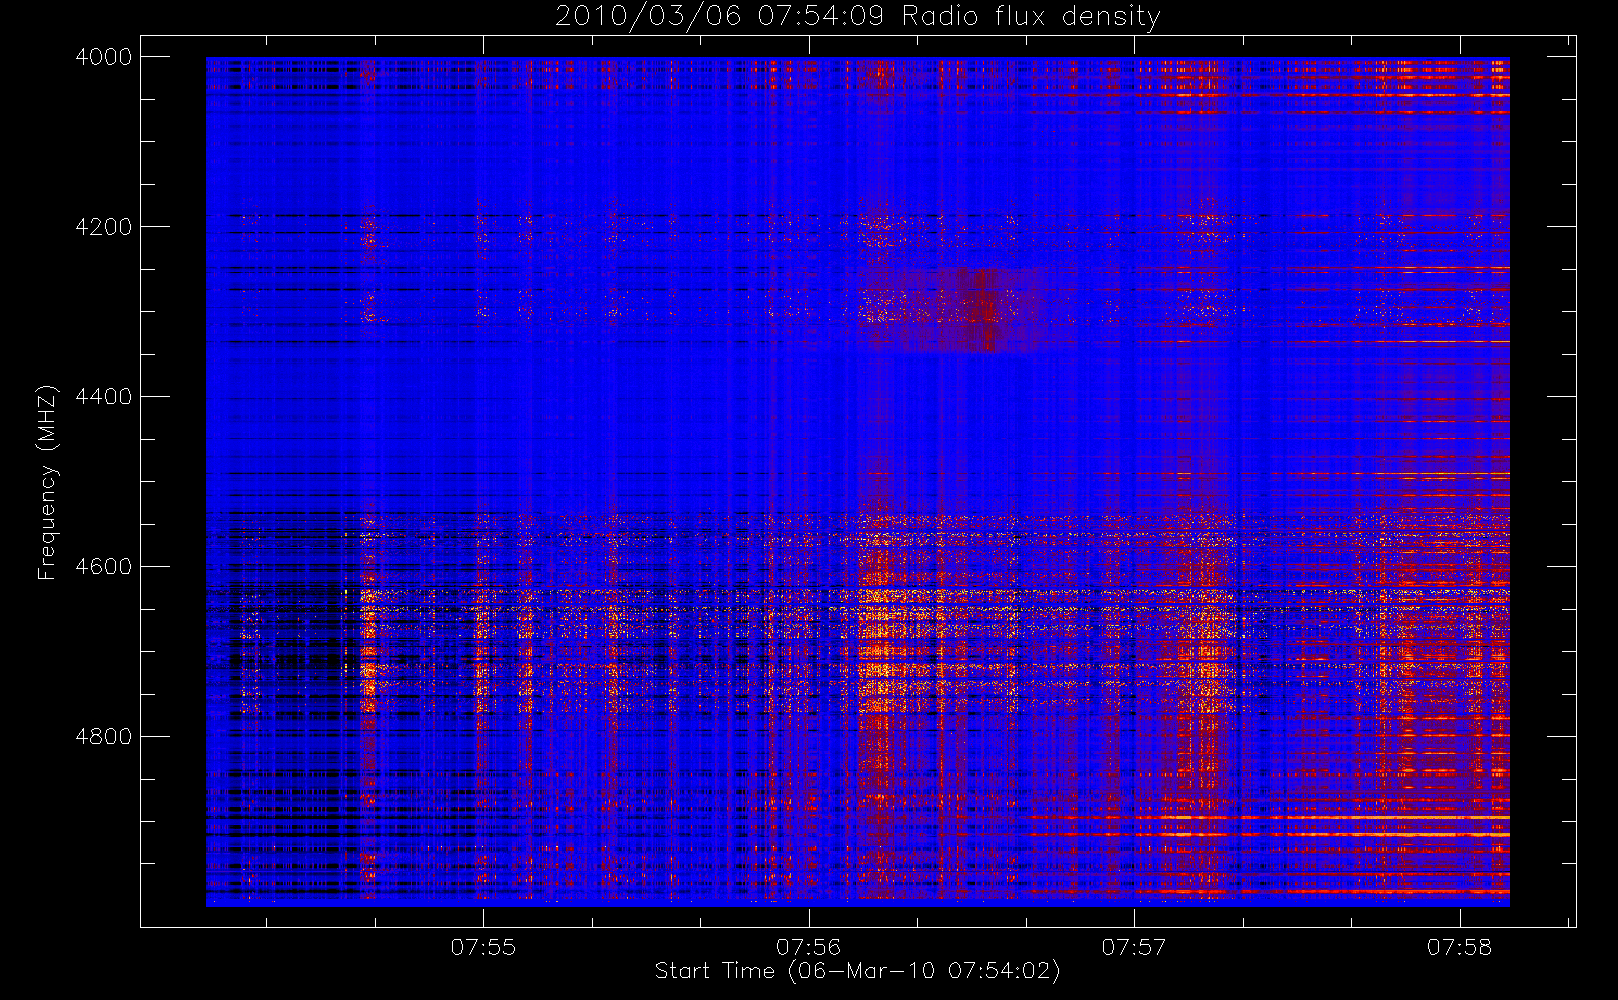1618x1000 pixels.
Task: Click the 07:55 time tick label
Action: tap(483, 947)
